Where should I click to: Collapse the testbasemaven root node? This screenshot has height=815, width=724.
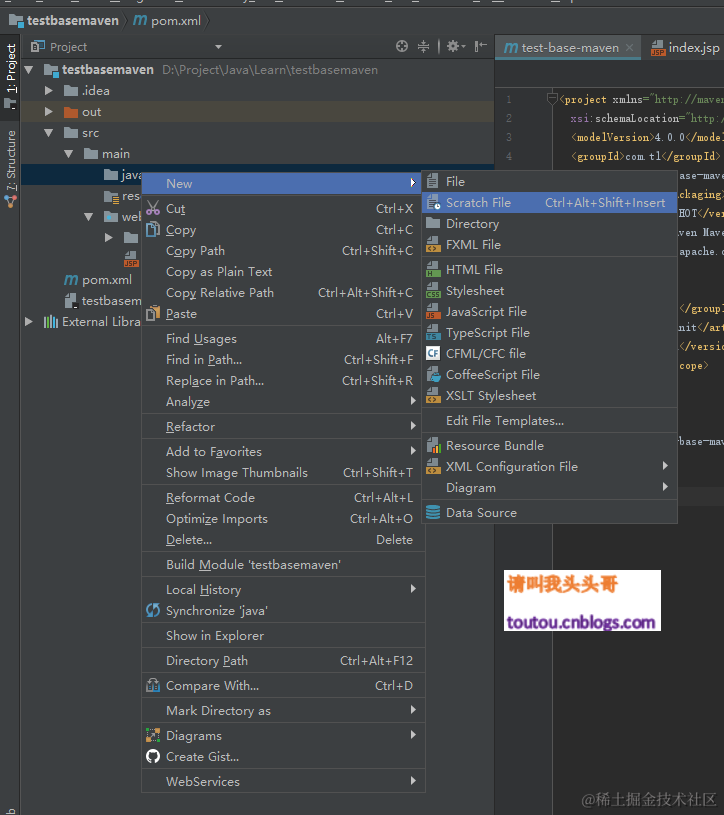pyautogui.click(x=29, y=70)
